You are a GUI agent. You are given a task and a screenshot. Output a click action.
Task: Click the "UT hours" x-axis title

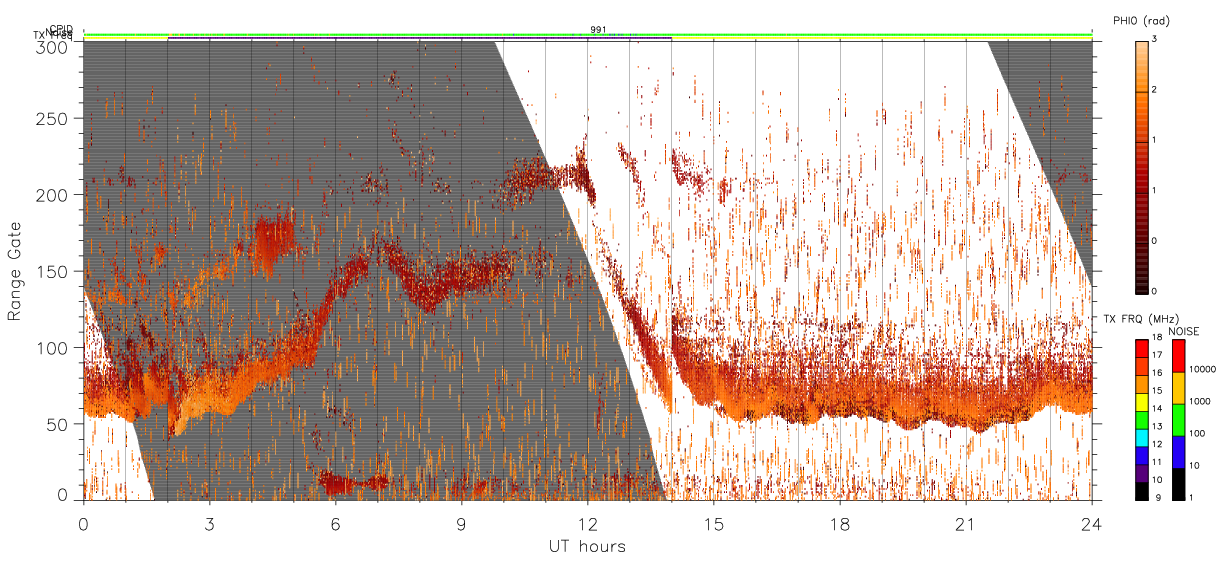tap(587, 546)
